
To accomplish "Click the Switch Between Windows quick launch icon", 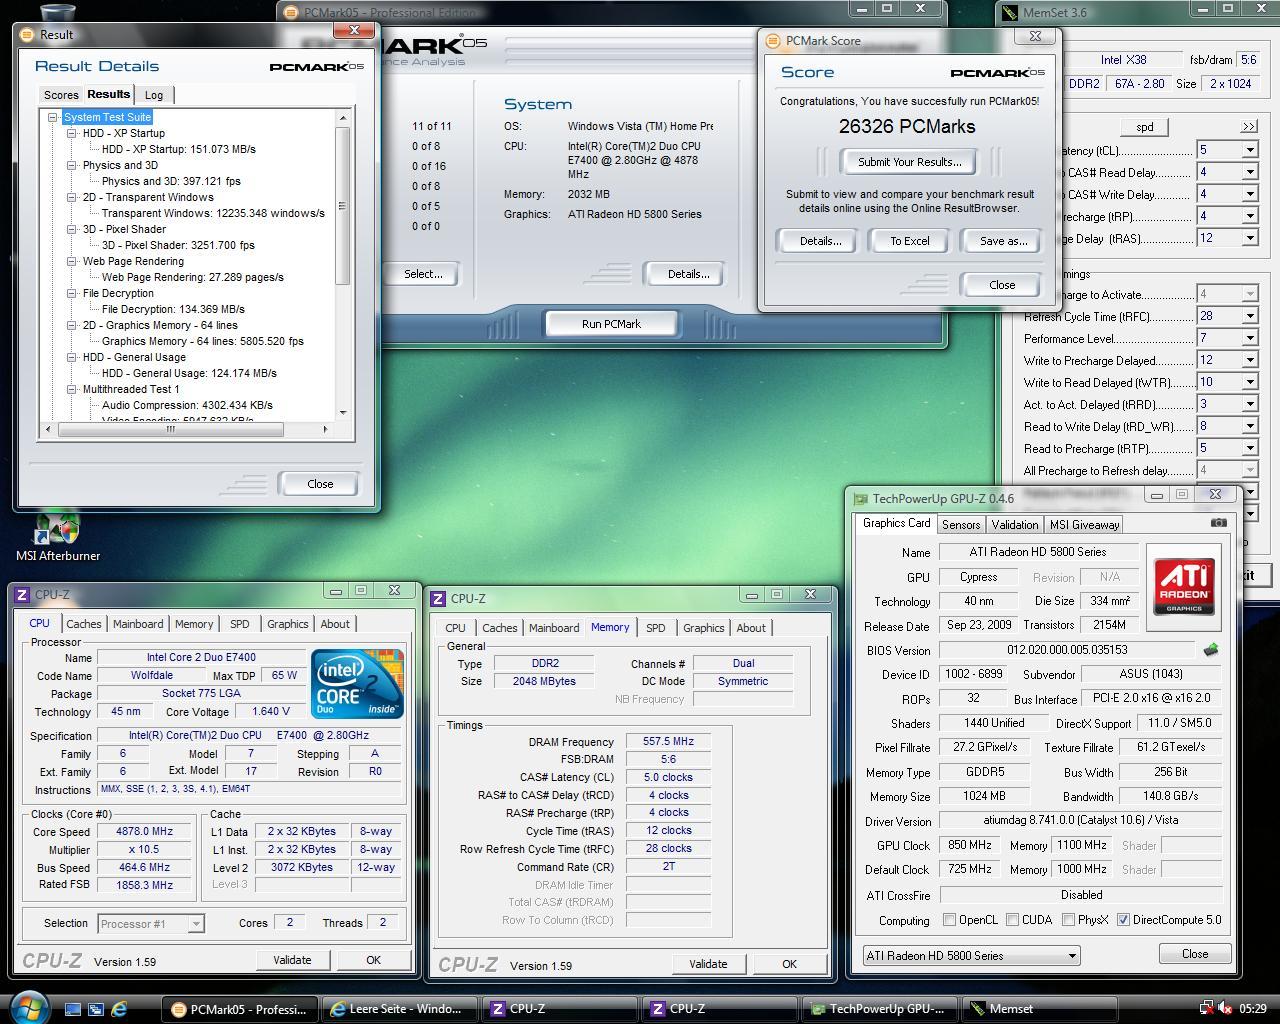I will [x=96, y=1009].
